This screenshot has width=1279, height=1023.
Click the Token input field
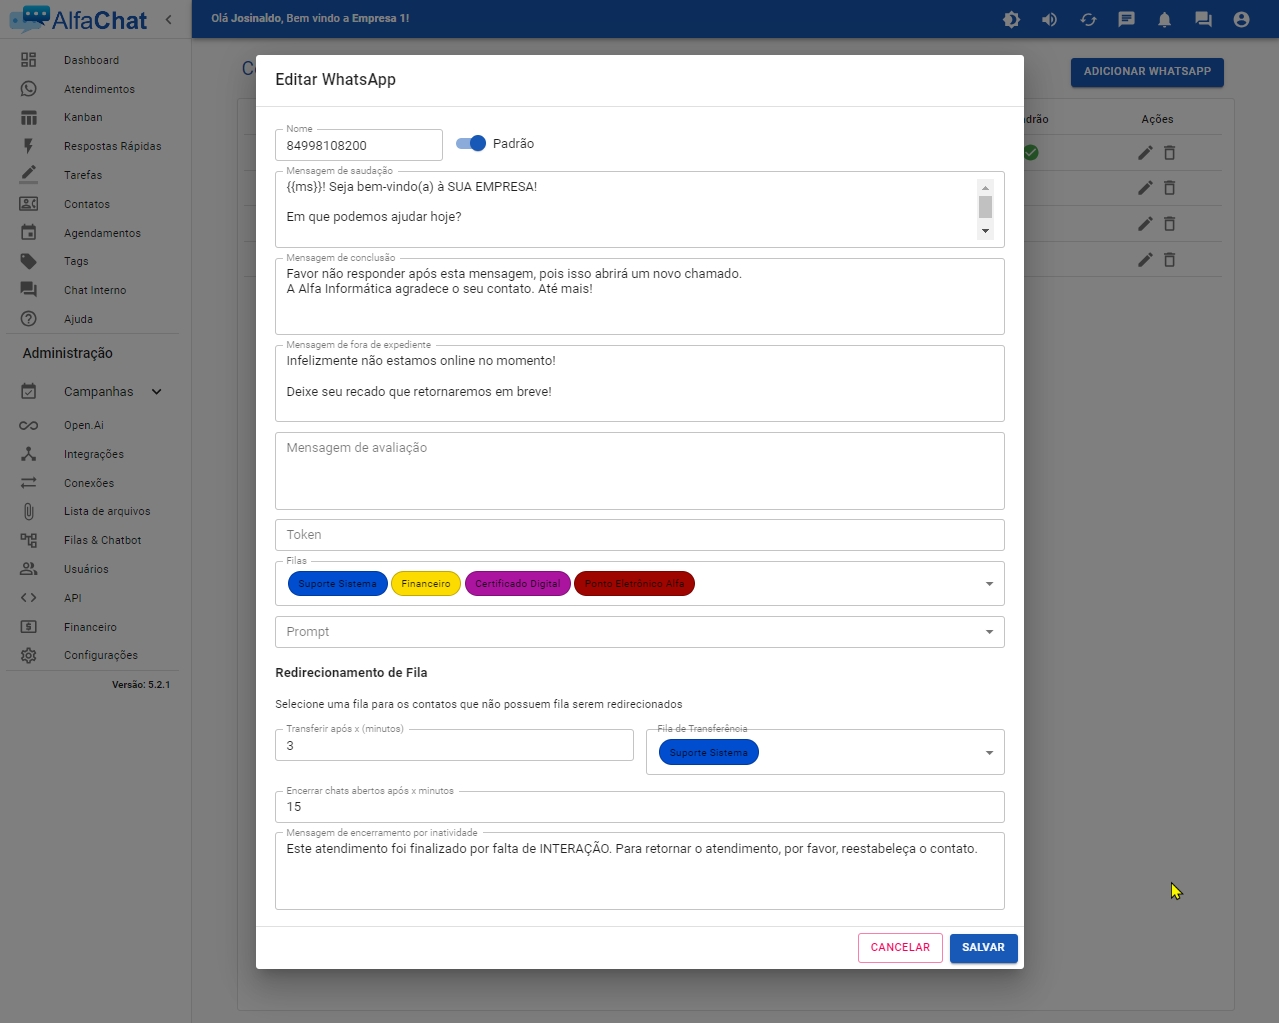click(x=639, y=535)
